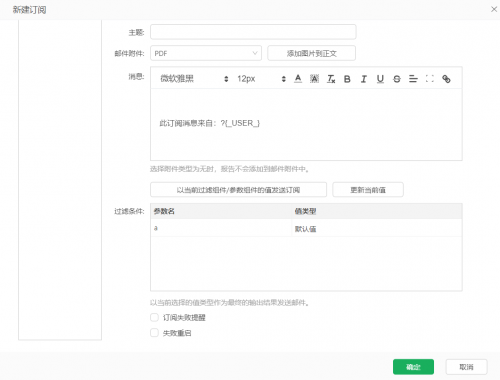Click the text background color icon
Image resolution: width=500 pixels, height=380 pixels.
click(314, 79)
